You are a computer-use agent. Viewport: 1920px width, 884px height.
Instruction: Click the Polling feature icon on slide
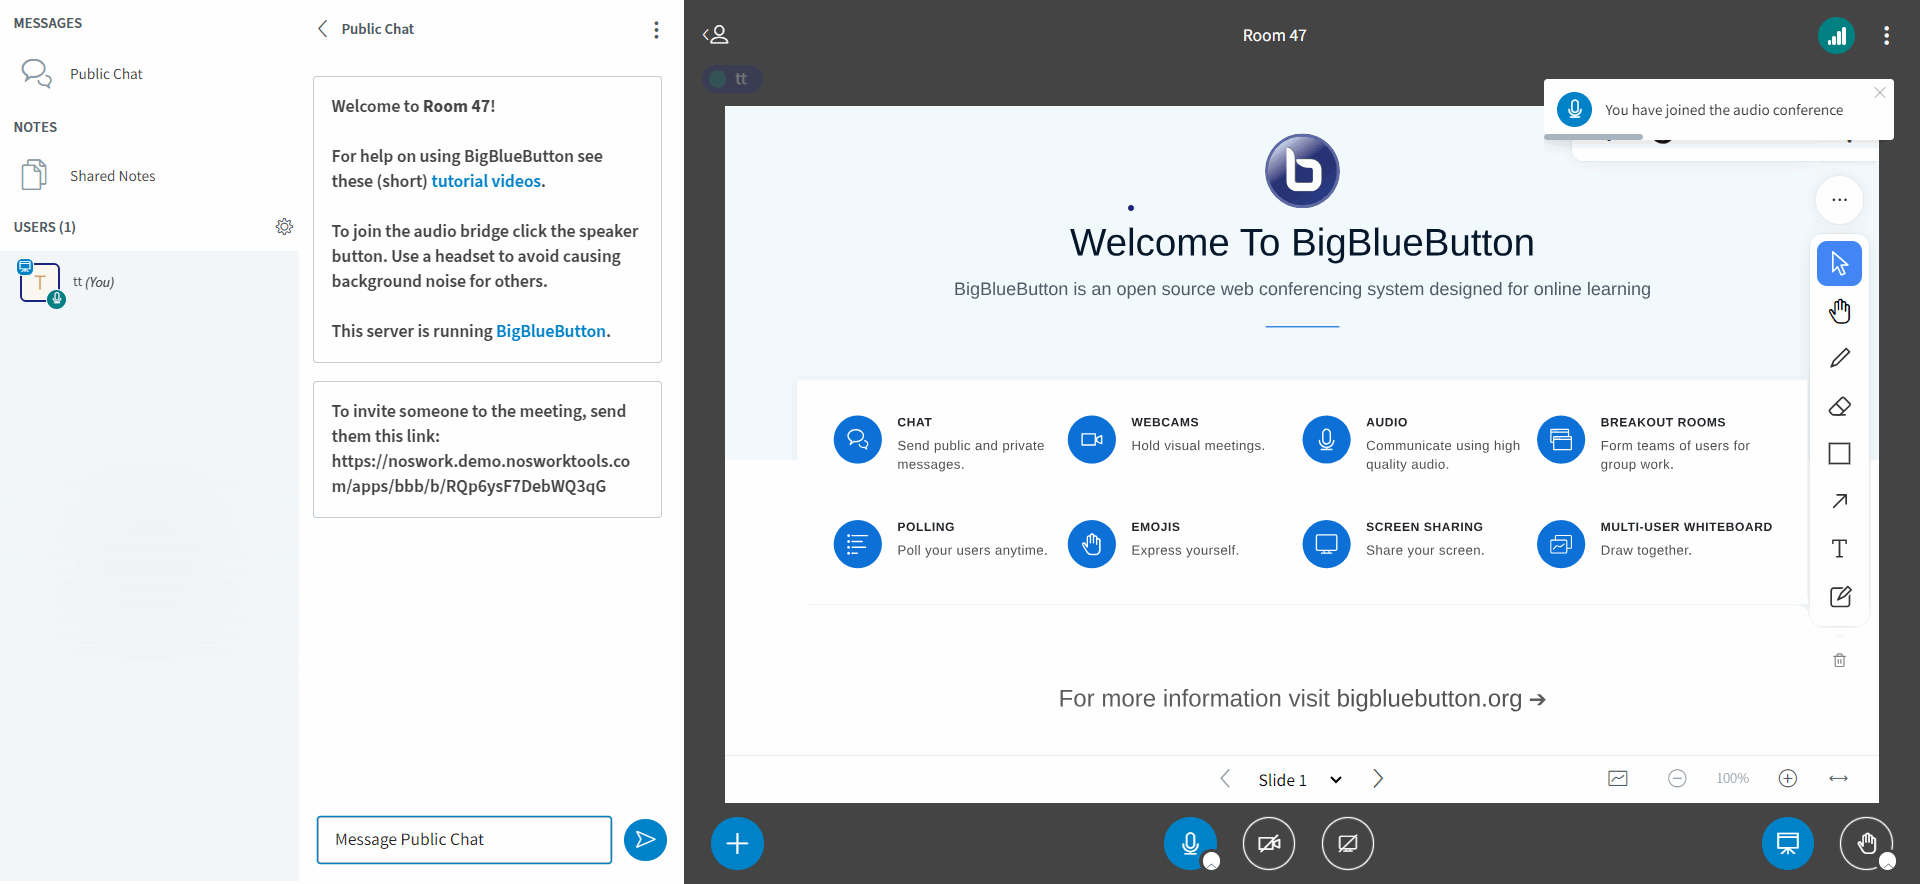click(x=858, y=544)
